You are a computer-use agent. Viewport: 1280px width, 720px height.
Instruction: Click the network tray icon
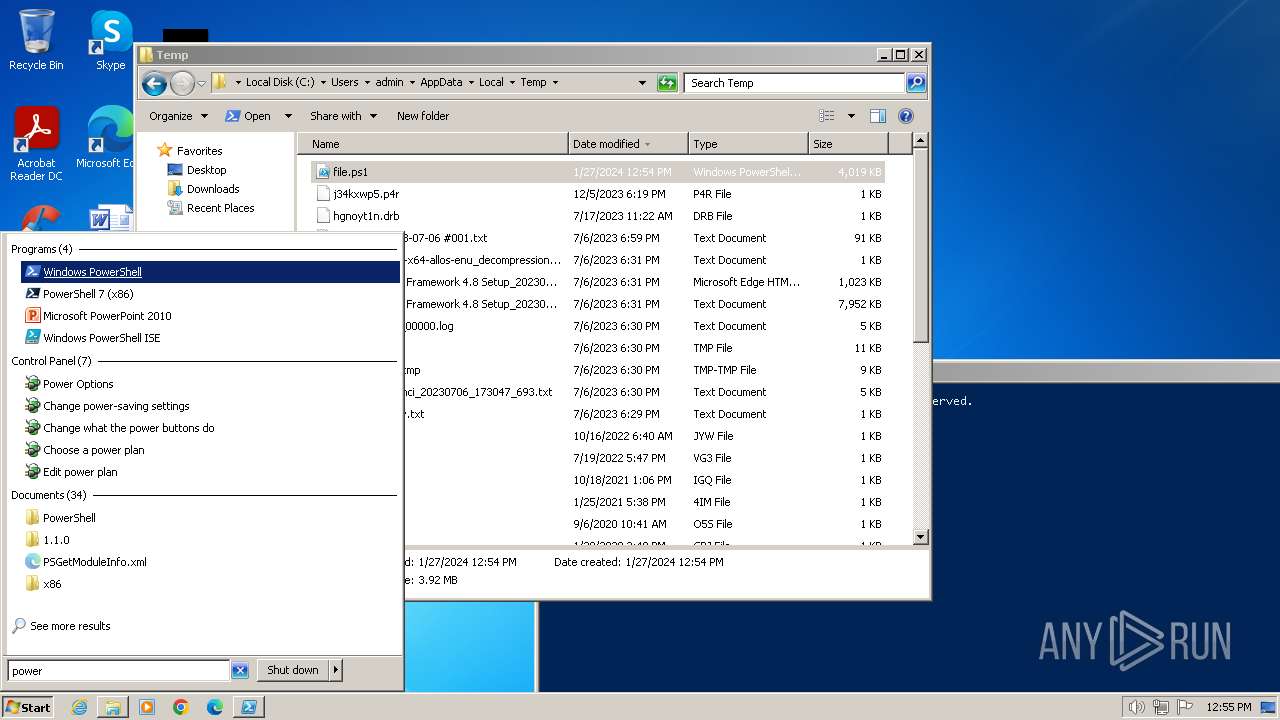1160,707
